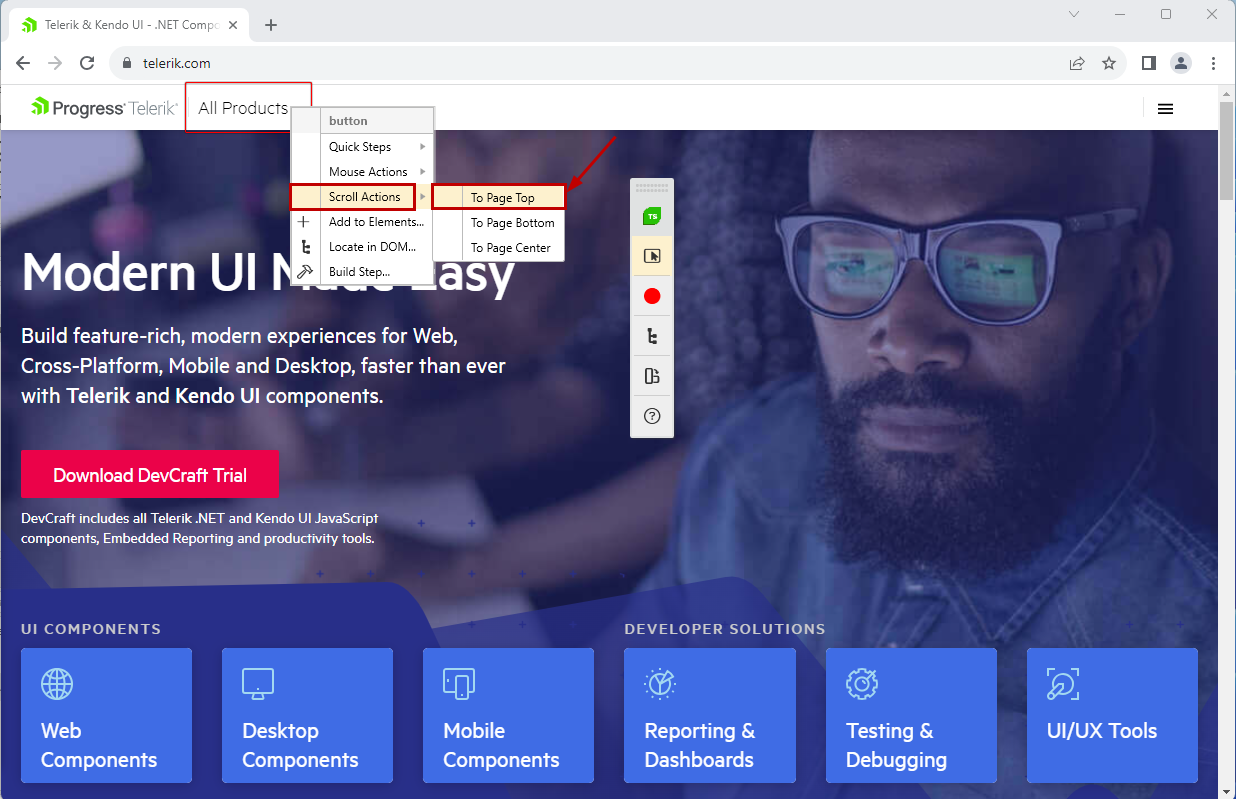Click the tab search chevron in title bar

[1074, 14]
